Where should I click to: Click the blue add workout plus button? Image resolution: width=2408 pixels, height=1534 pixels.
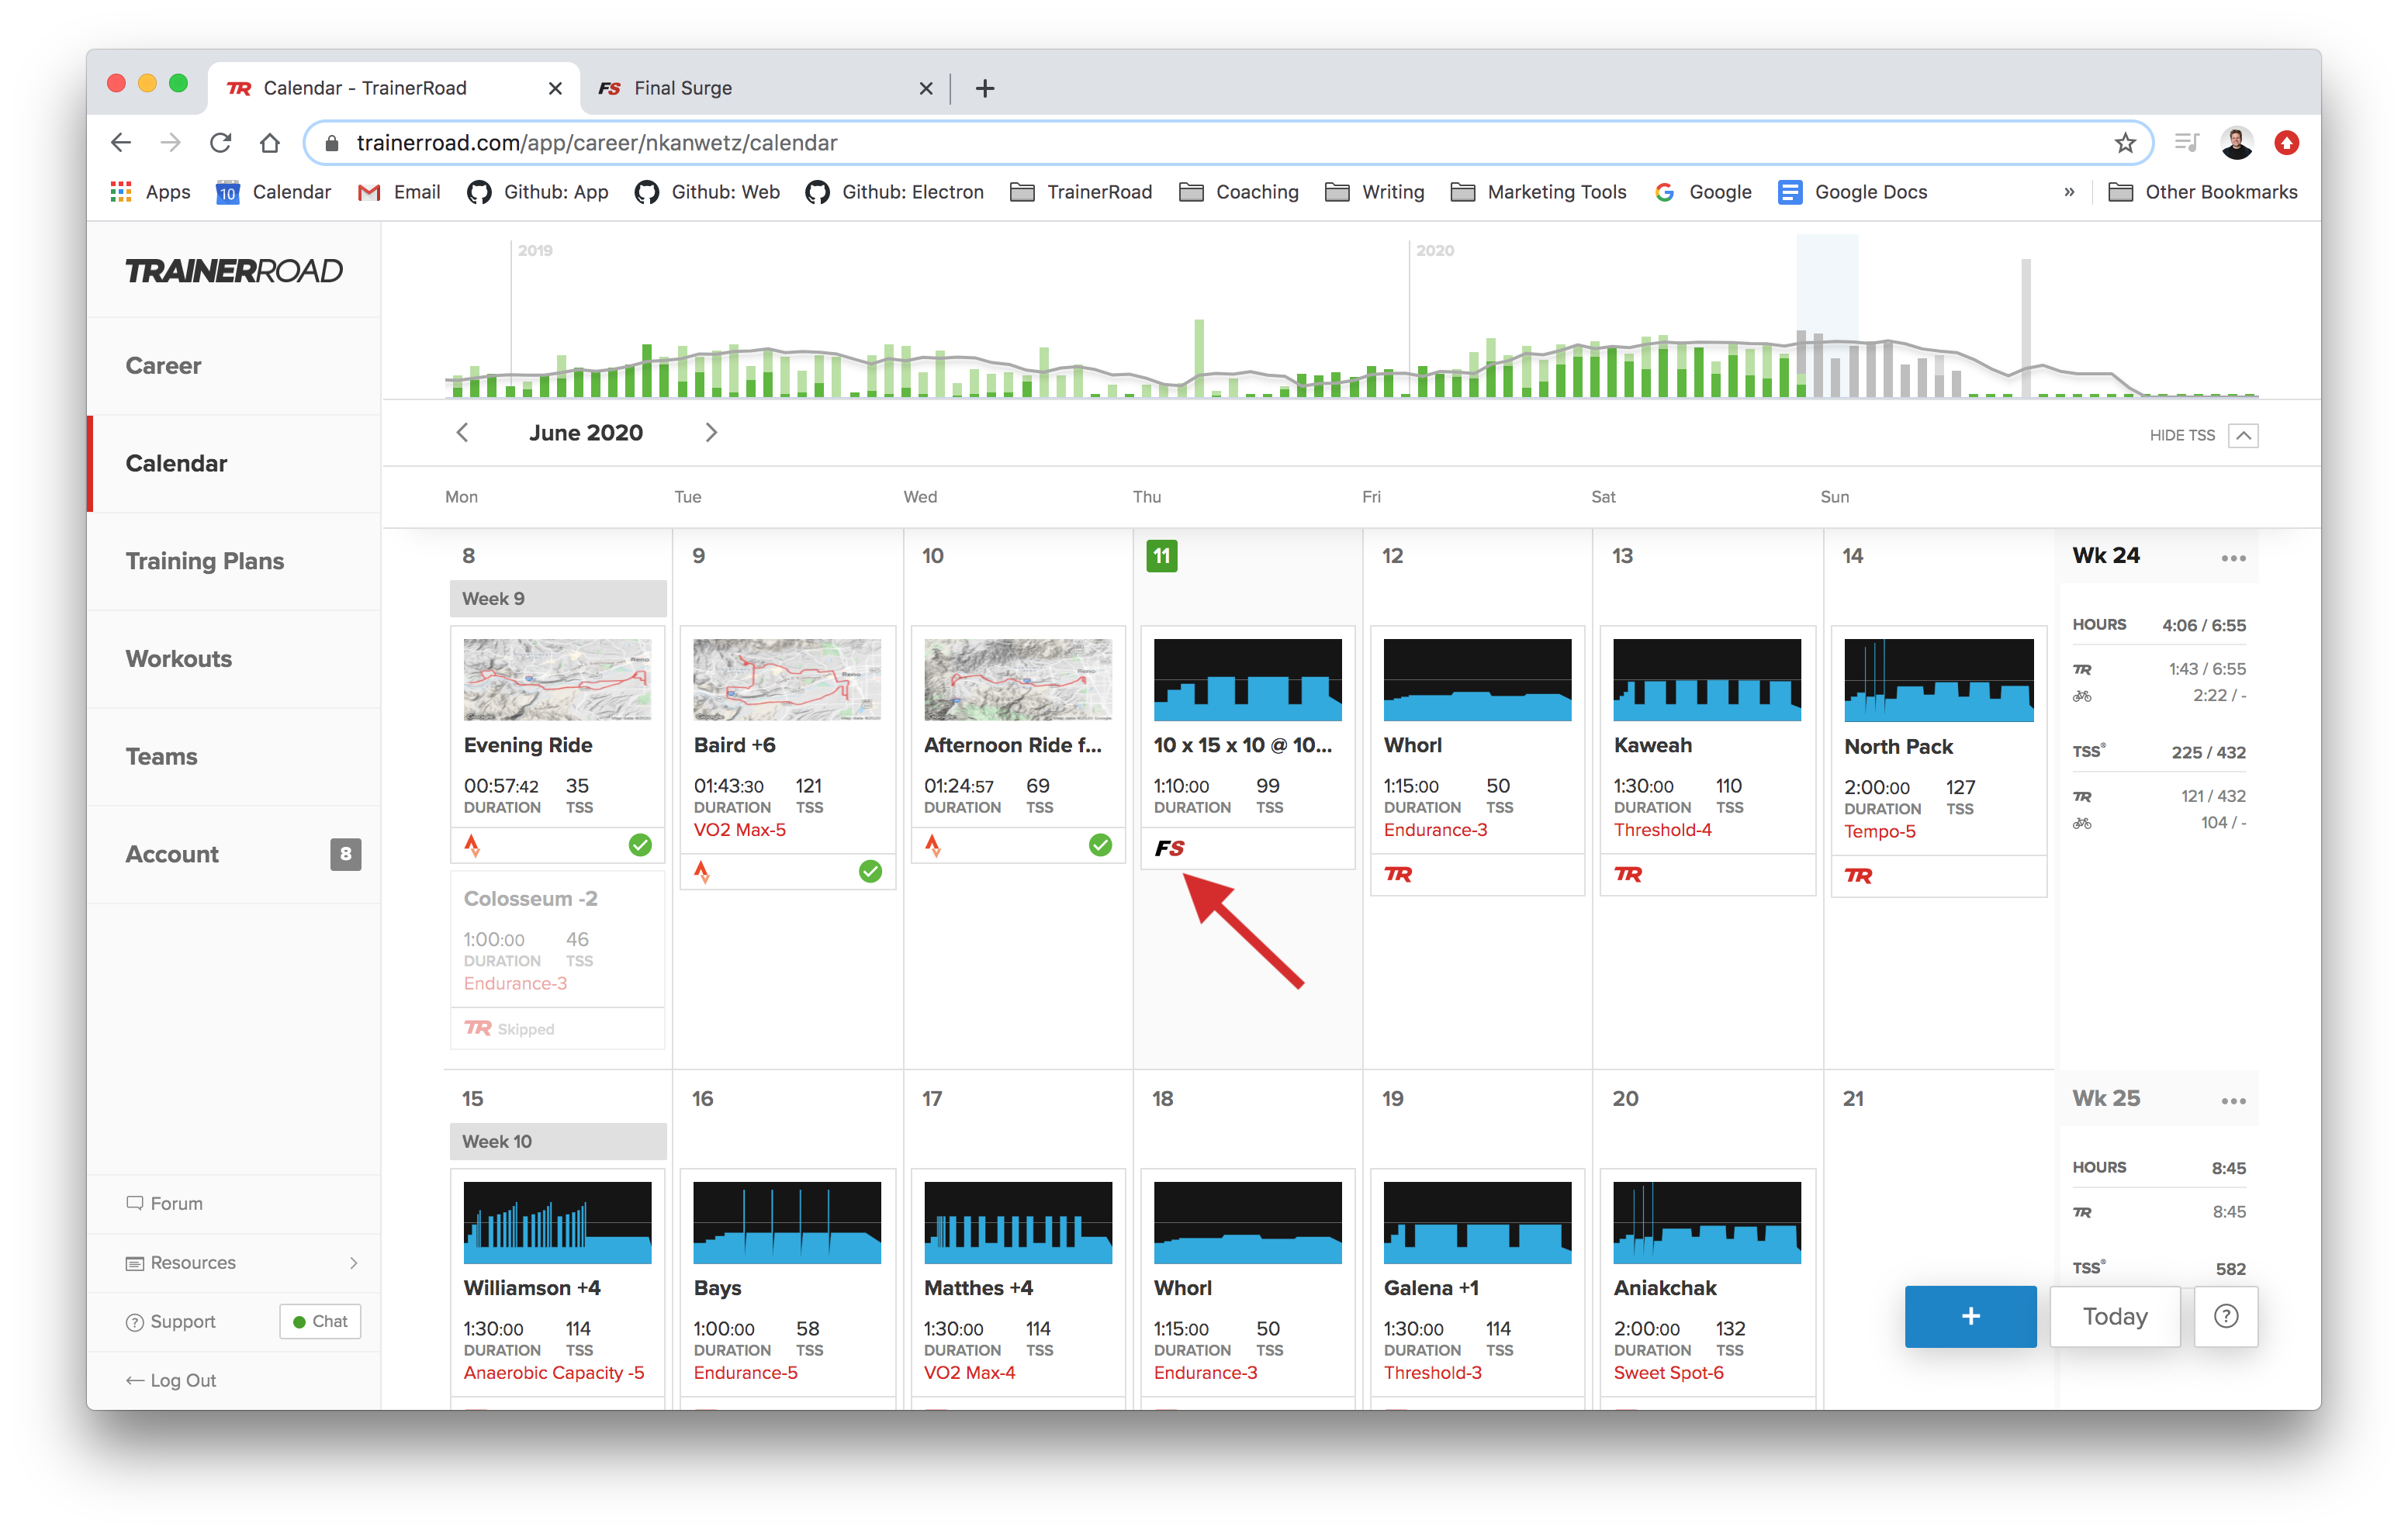click(x=1970, y=1316)
